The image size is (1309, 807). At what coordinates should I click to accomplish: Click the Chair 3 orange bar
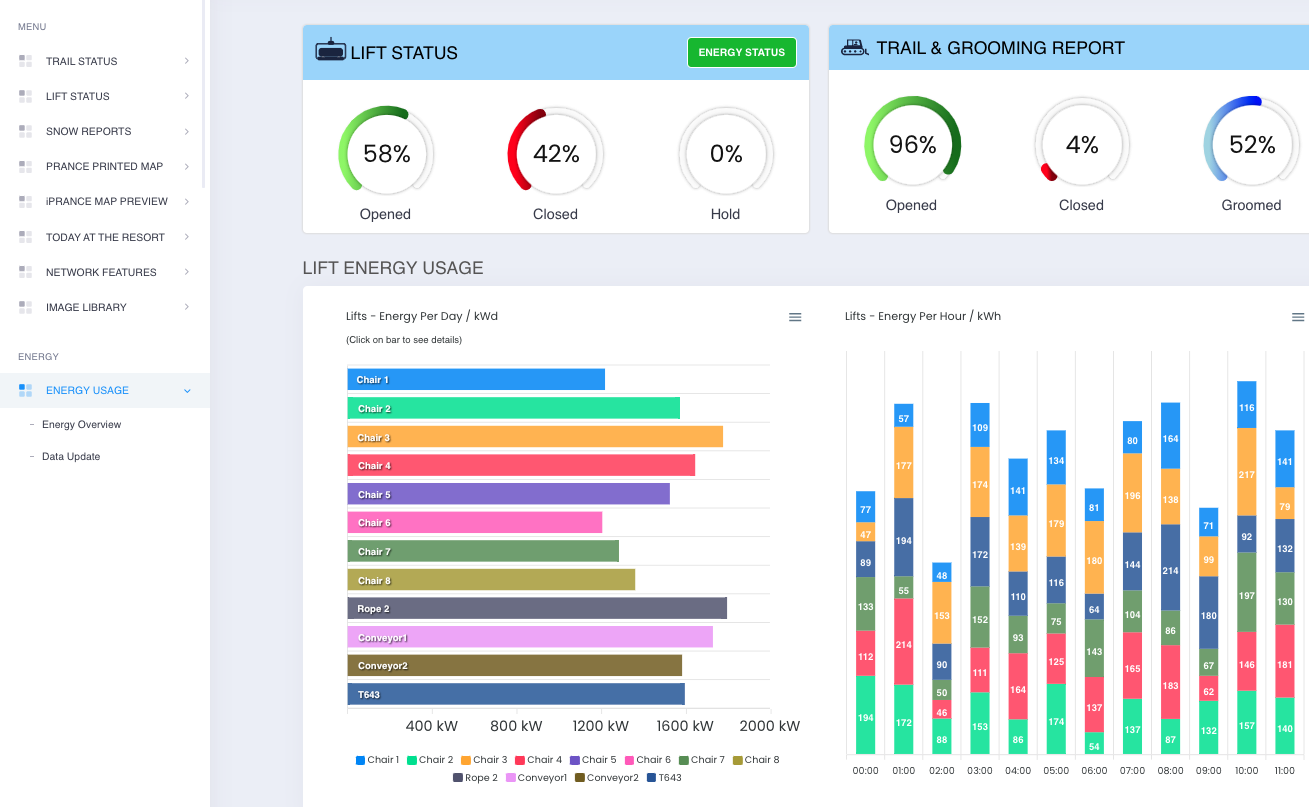coord(535,437)
